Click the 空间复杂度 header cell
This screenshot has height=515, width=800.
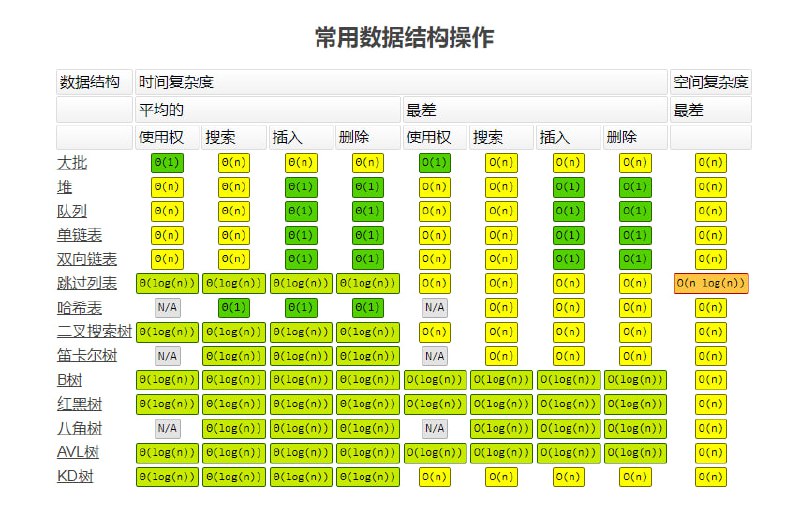click(711, 82)
